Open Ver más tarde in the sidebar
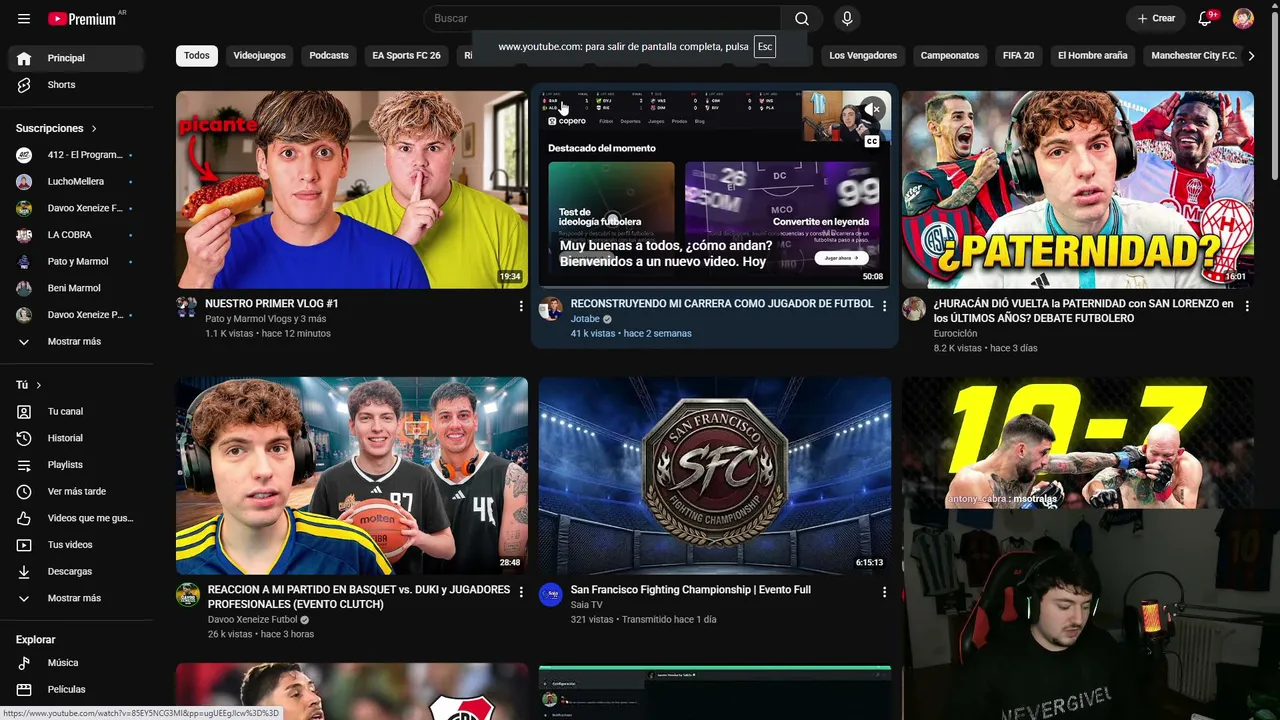This screenshot has height=720, width=1280. coord(76,492)
